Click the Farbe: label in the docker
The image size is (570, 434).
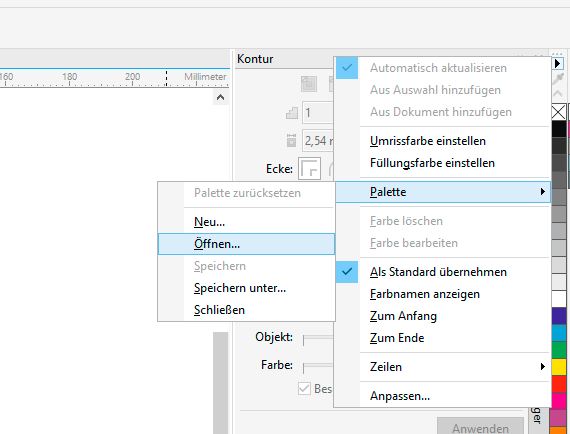click(x=277, y=365)
